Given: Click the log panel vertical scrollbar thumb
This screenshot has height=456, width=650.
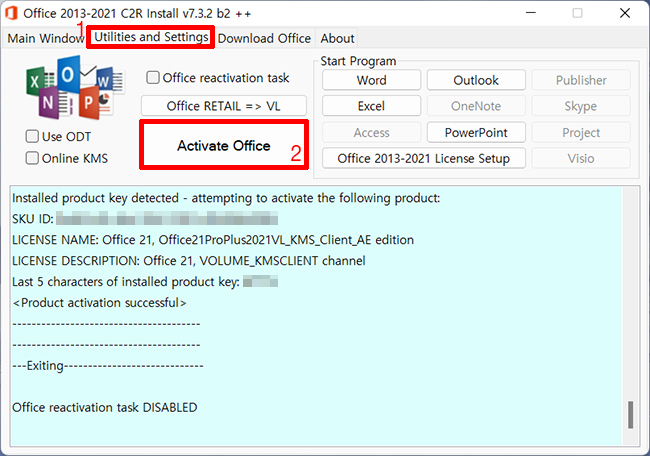Looking at the screenshot, I should point(630,415).
